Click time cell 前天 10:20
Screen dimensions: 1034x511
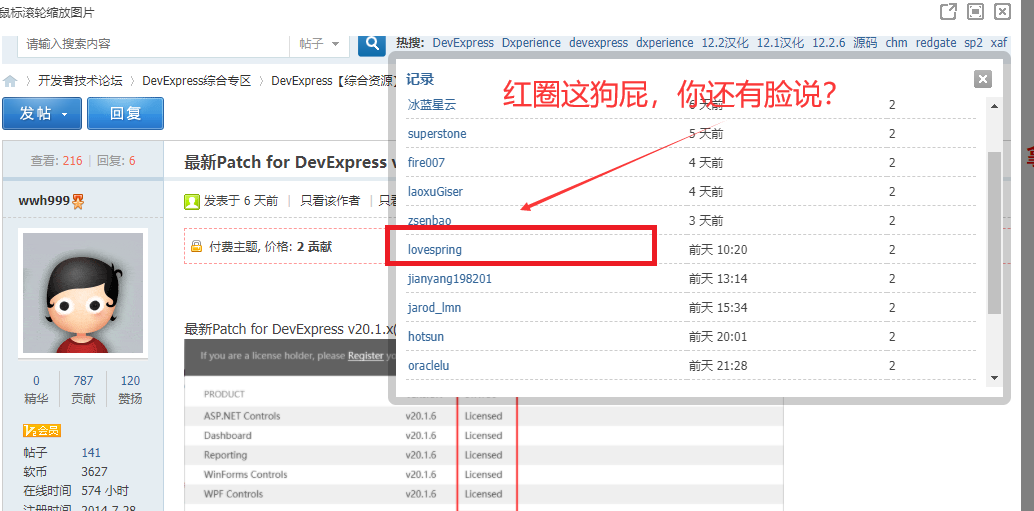click(x=718, y=250)
